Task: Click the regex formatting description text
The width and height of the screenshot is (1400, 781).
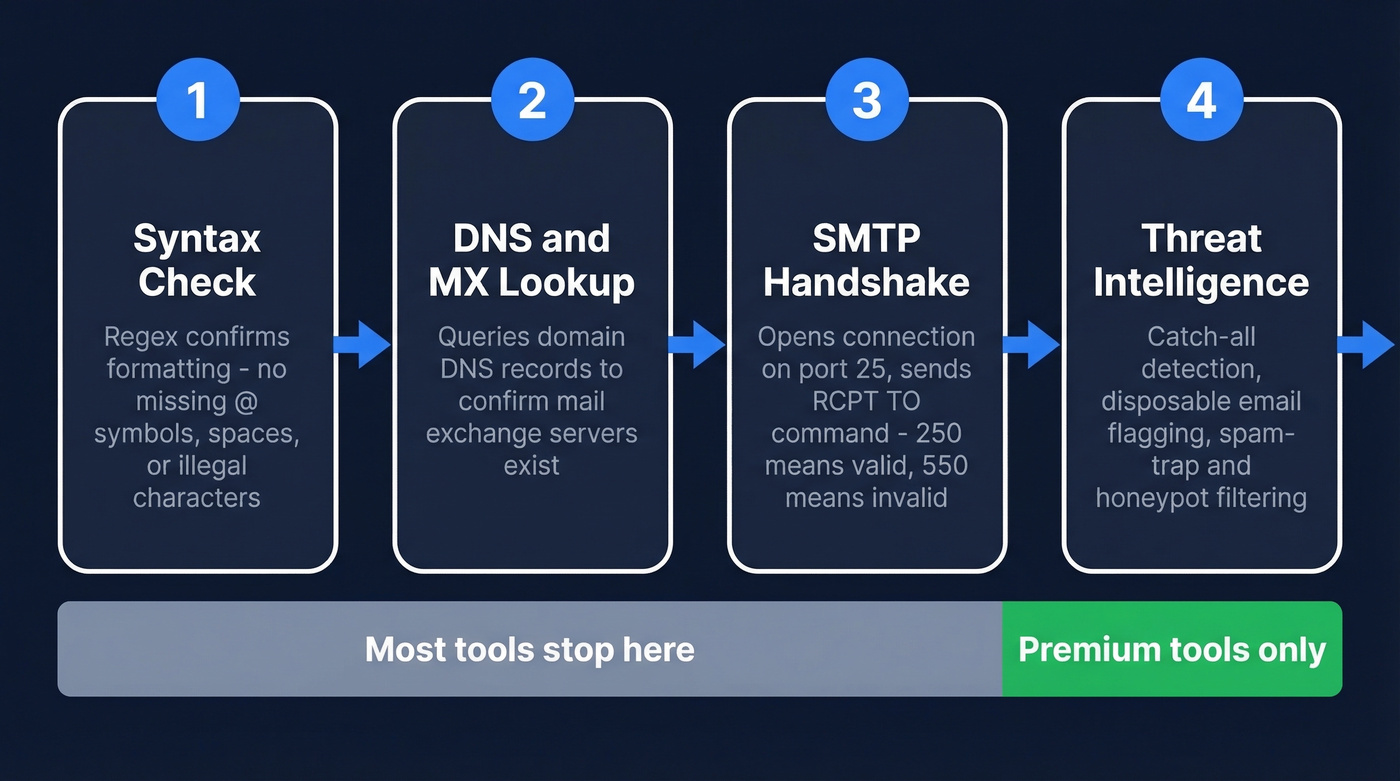Action: pyautogui.click(x=197, y=416)
